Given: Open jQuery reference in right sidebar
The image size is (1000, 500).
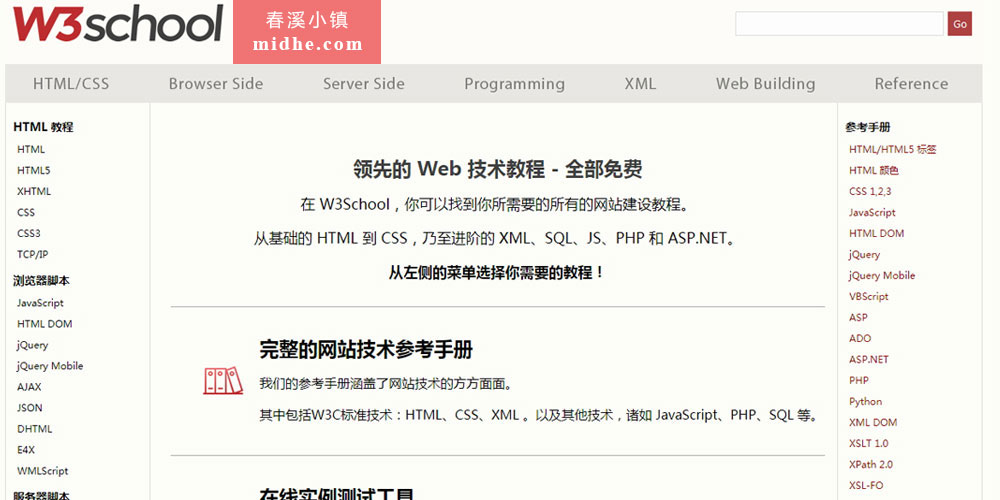Looking at the screenshot, I should pyautogui.click(x=864, y=254).
